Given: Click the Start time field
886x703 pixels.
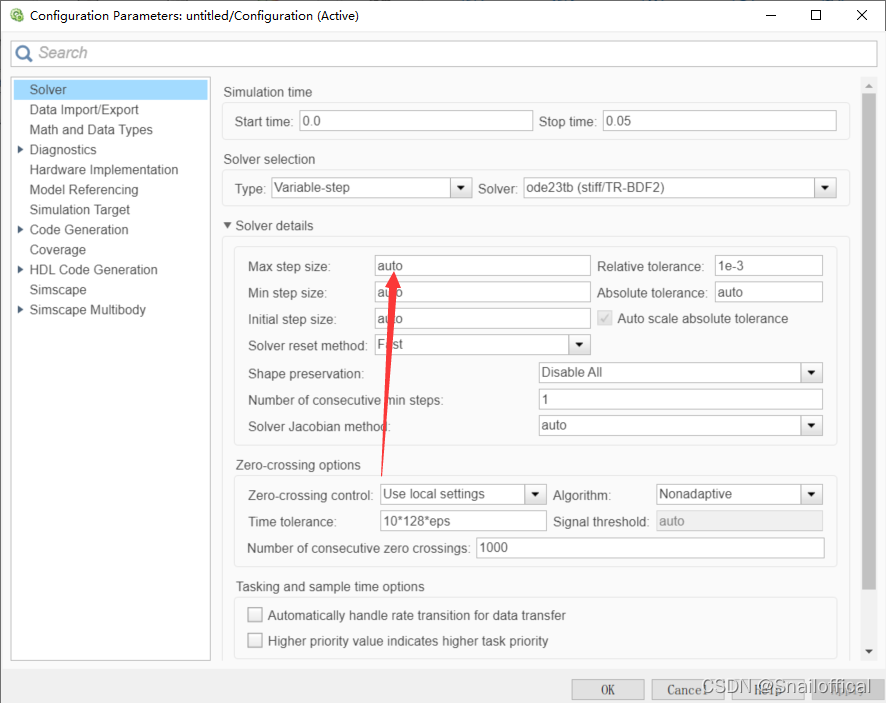Looking at the screenshot, I should [416, 121].
